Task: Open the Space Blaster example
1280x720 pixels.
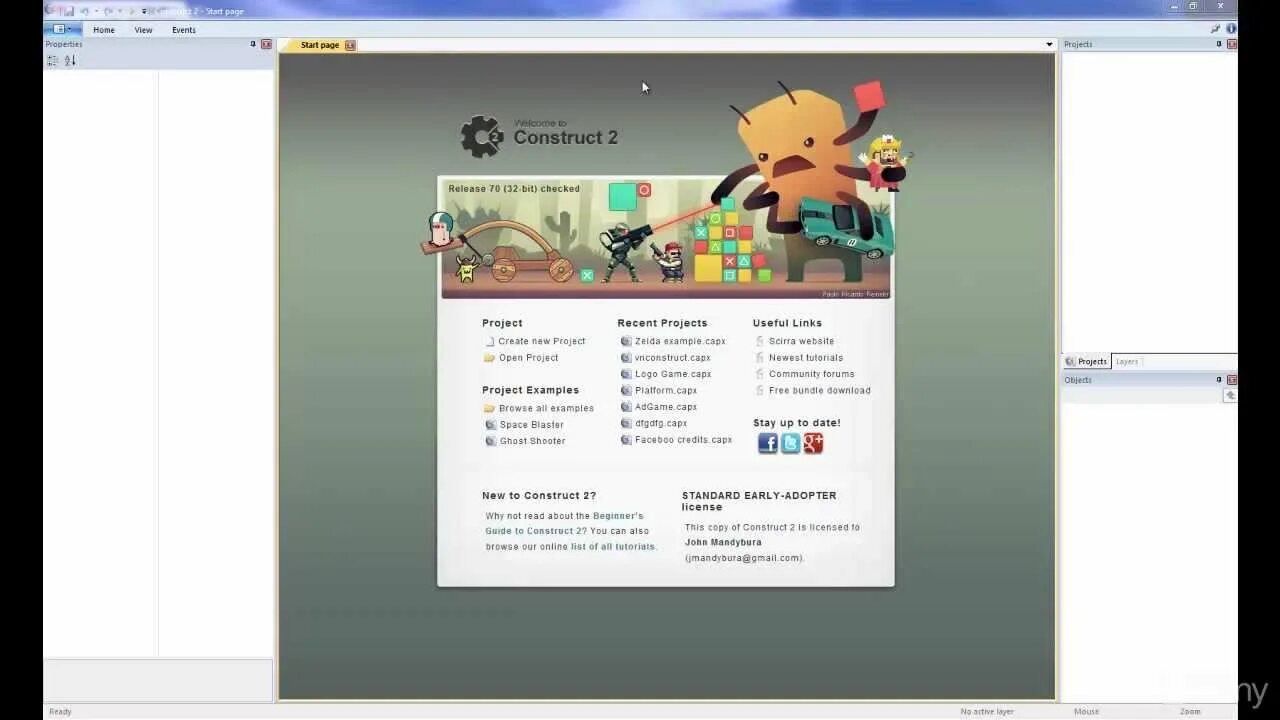Action: click(532, 425)
